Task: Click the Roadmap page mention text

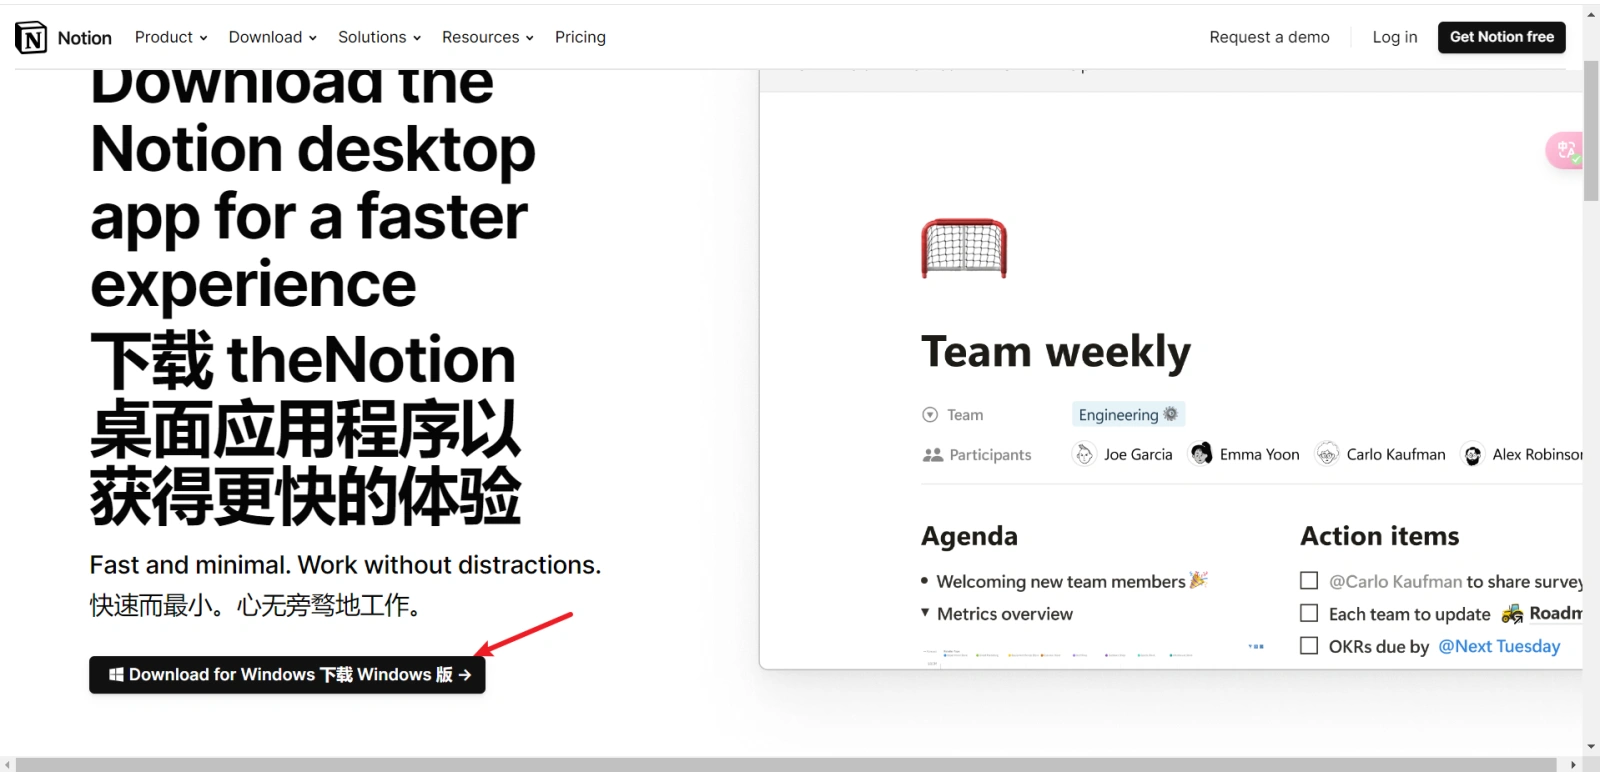Action: pos(1555,613)
